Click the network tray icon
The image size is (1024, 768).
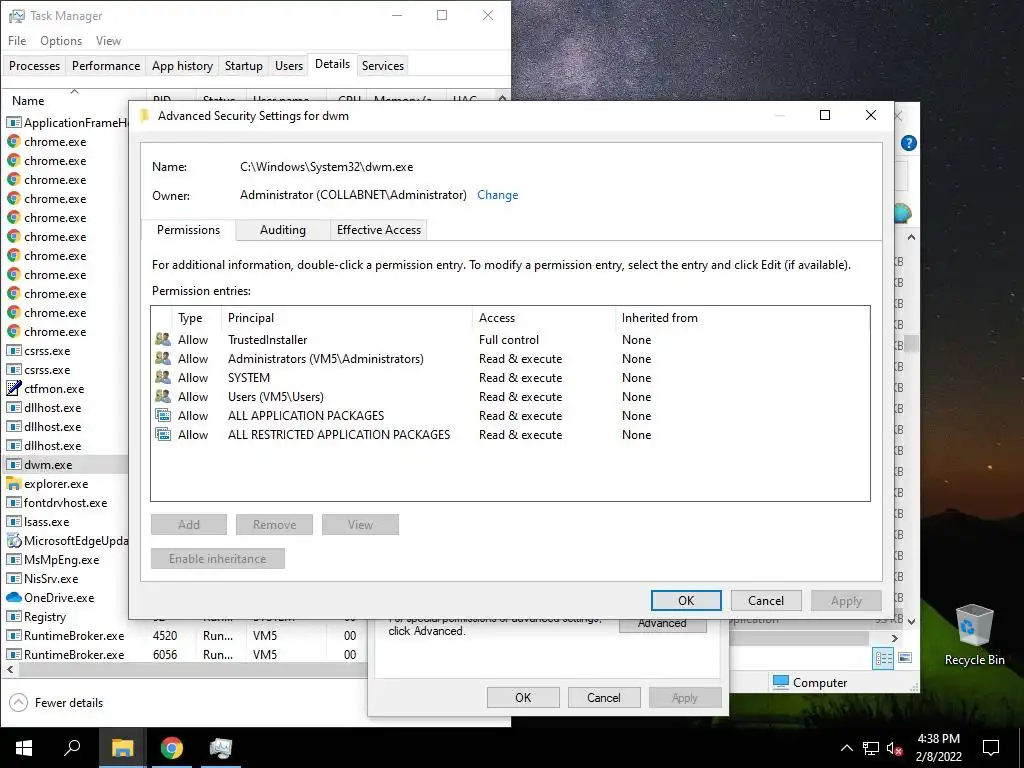(871, 748)
